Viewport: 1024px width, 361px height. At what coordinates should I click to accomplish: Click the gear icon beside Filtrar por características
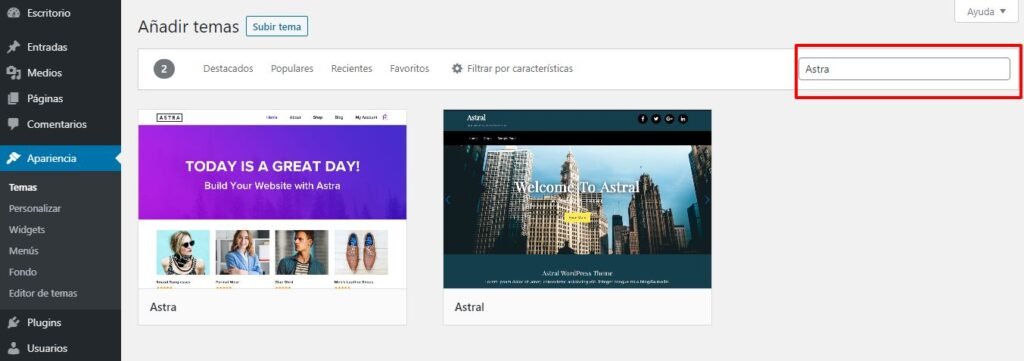tap(457, 68)
